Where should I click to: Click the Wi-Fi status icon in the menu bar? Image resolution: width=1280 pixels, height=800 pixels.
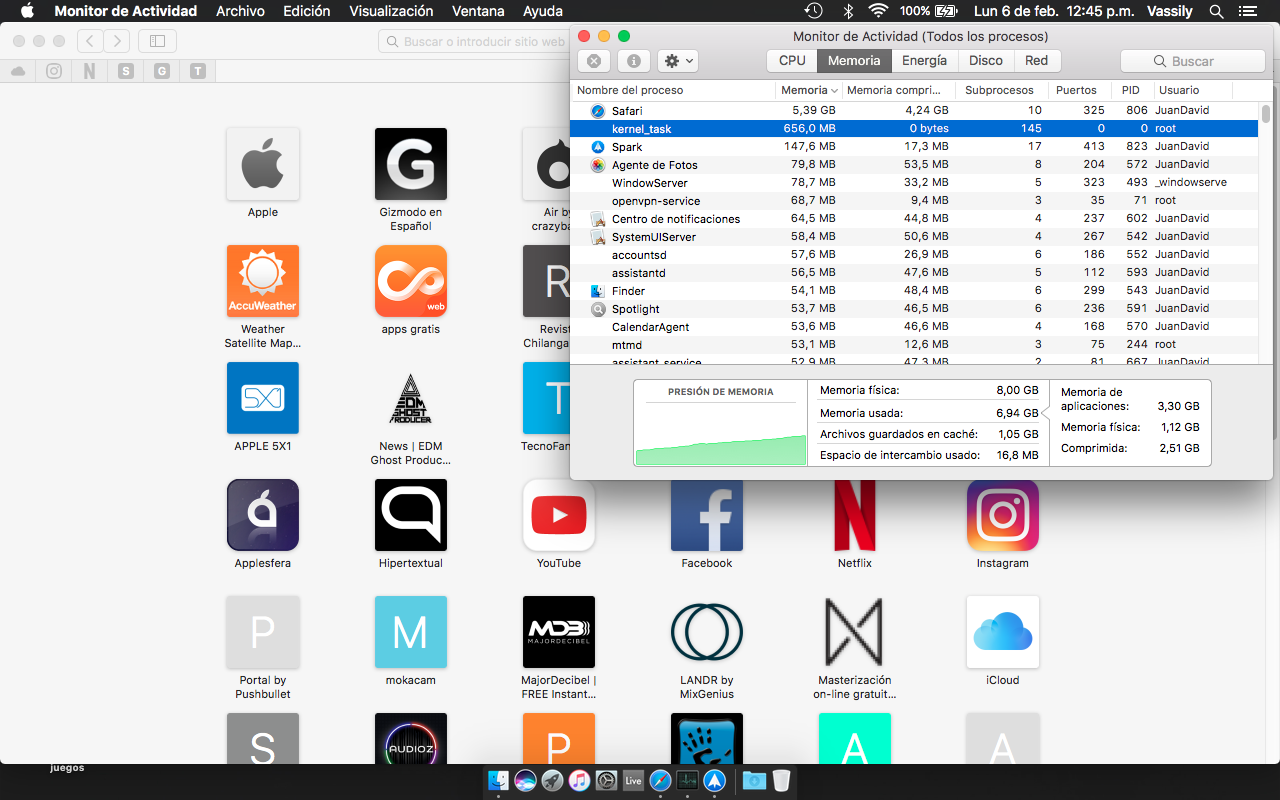[x=878, y=11]
